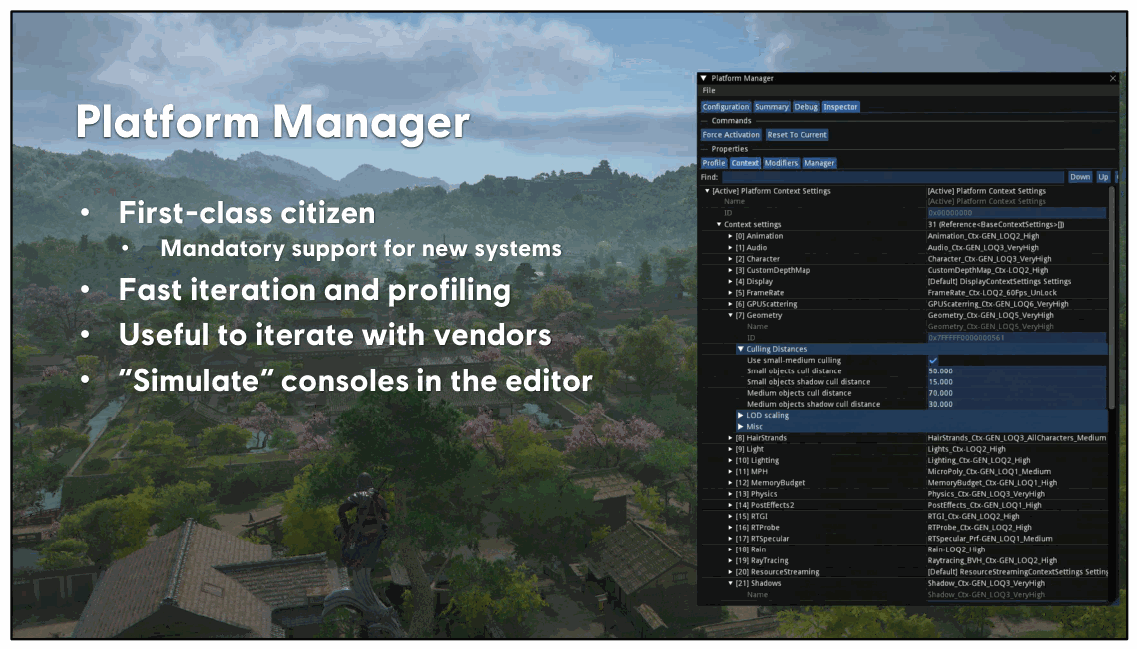Image resolution: width=1137 pixels, height=649 pixels.
Task: Expand the [6] GPUScattering node
Action: [731, 305]
